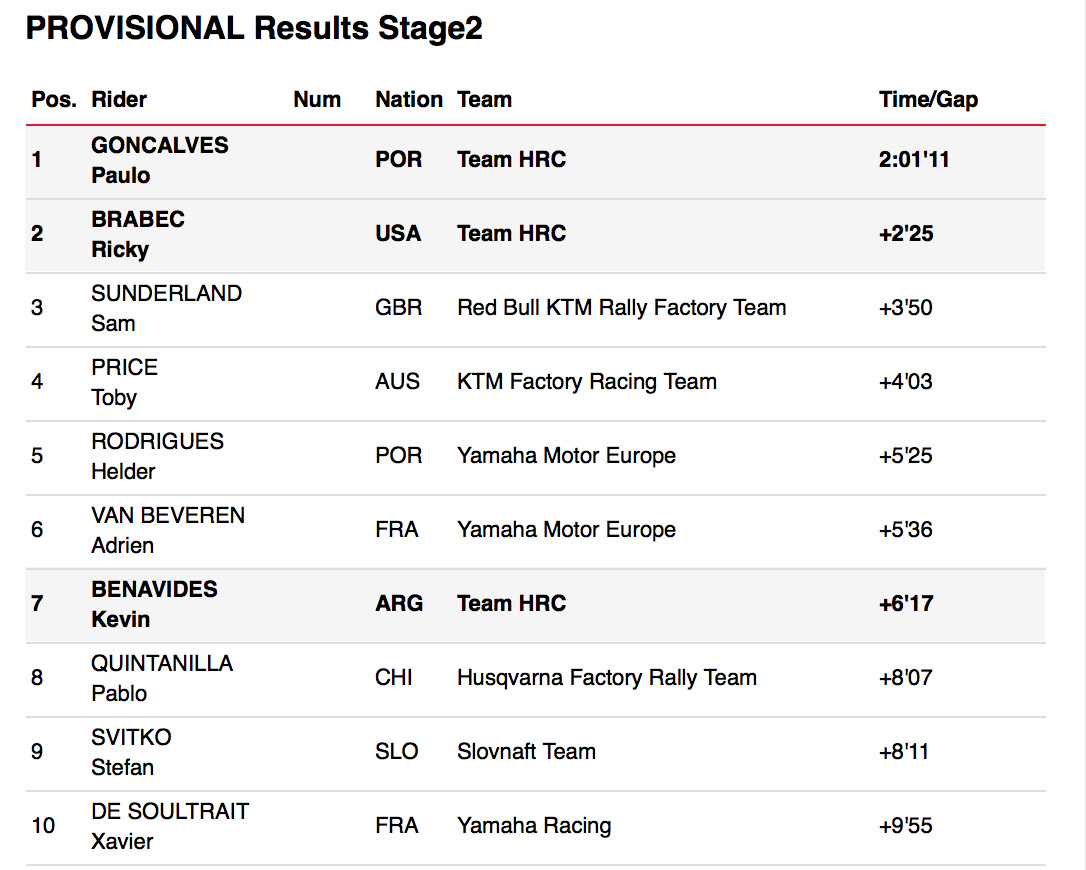Image resolution: width=1086 pixels, height=870 pixels.
Task: Click Husqvarna Factory Rally Team
Action: point(606,678)
